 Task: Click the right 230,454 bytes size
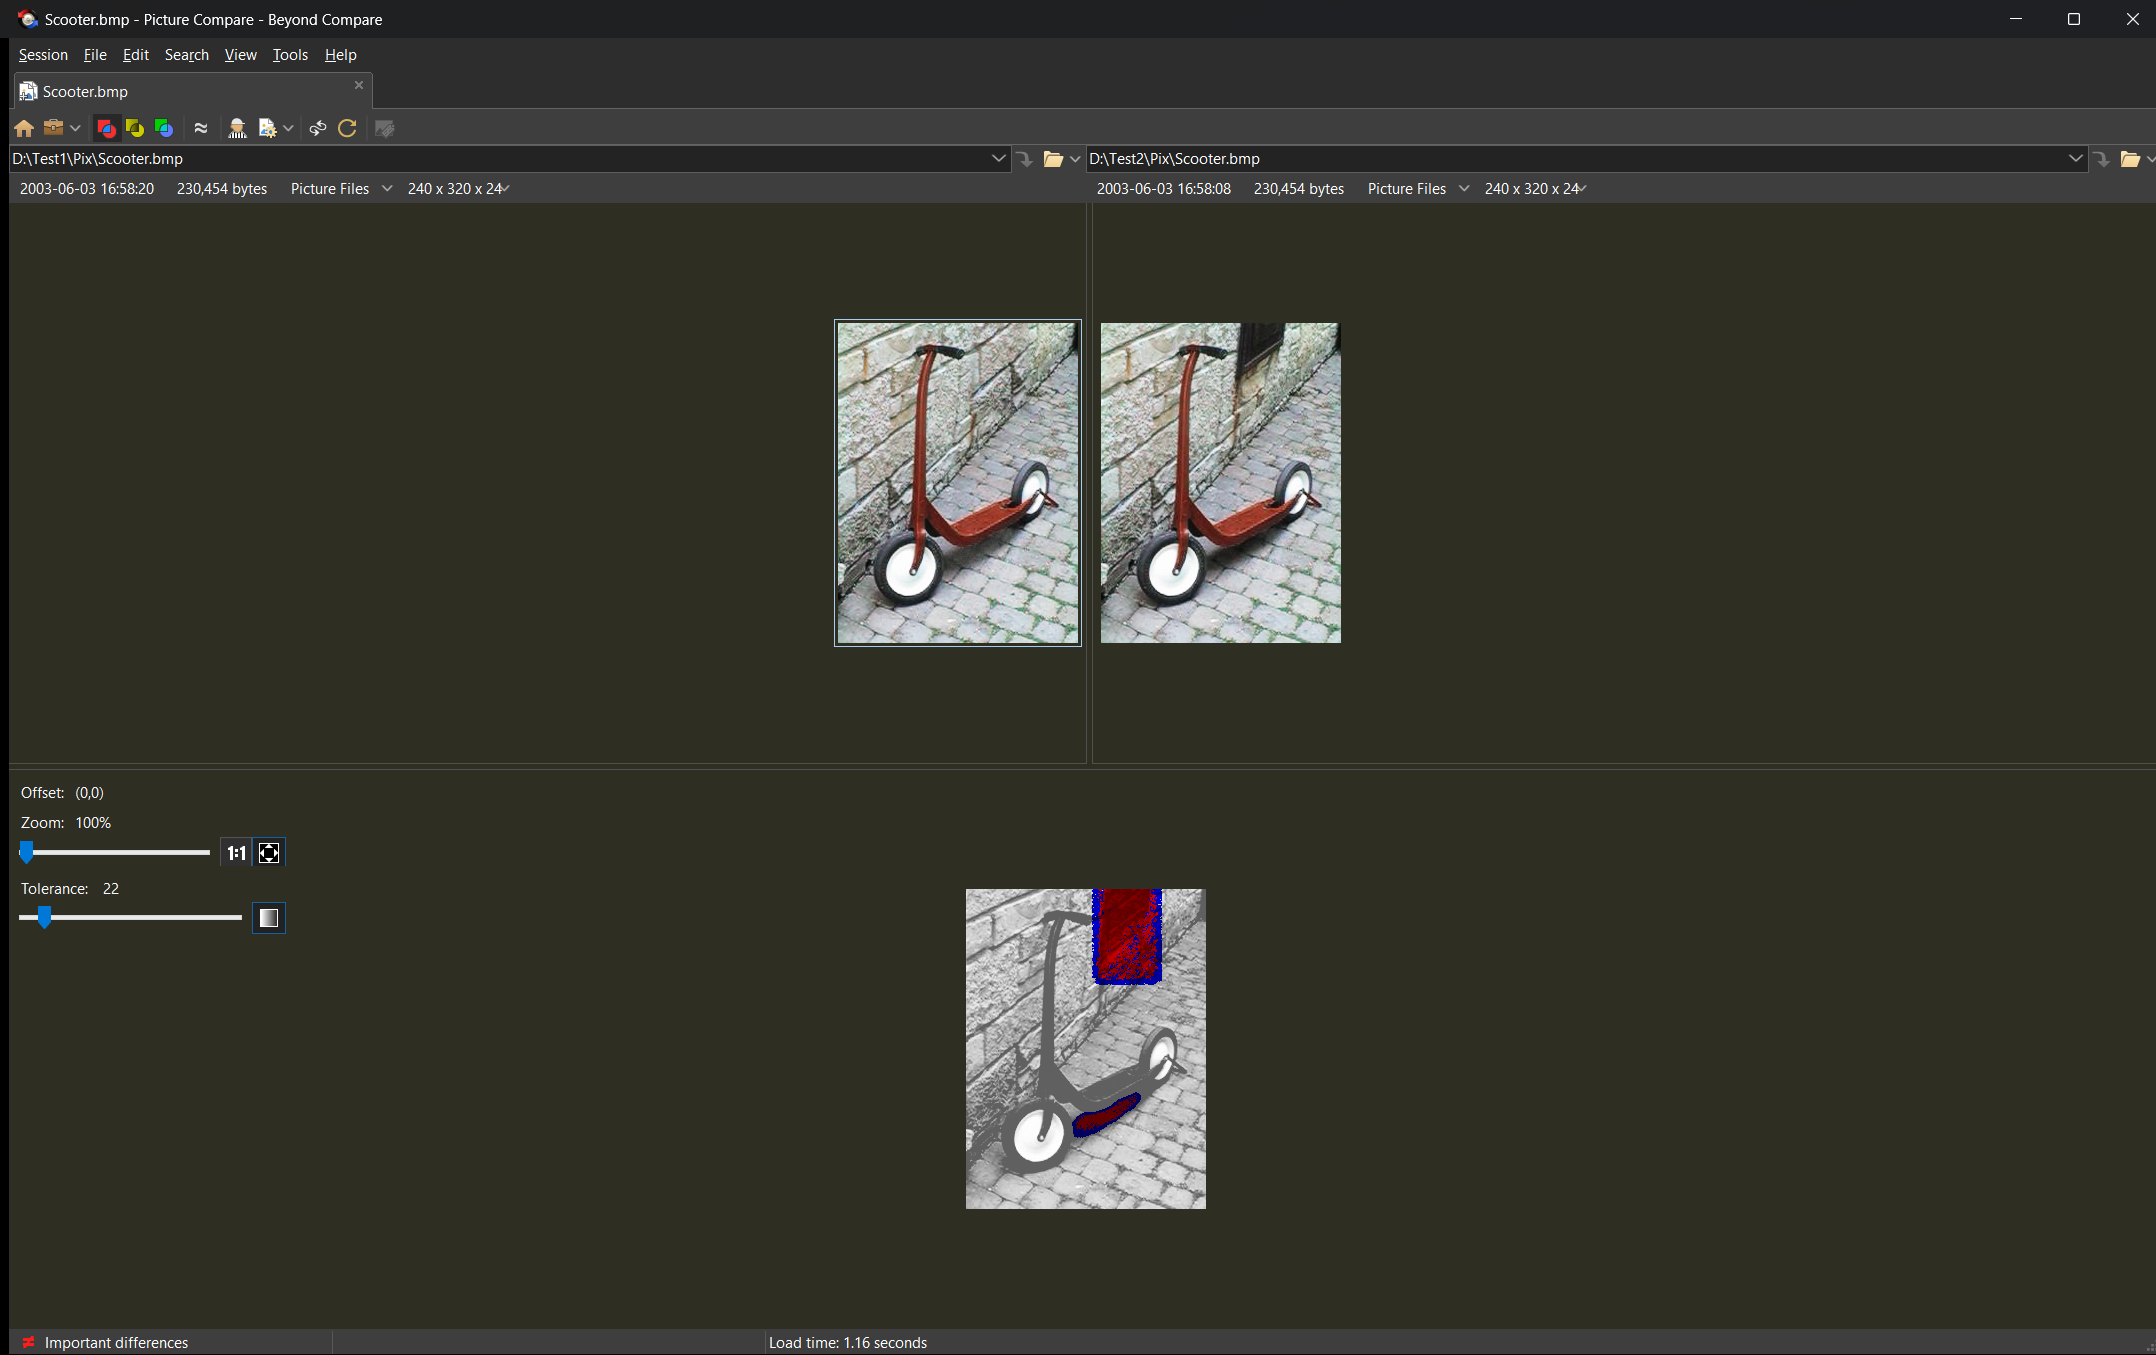1299,189
